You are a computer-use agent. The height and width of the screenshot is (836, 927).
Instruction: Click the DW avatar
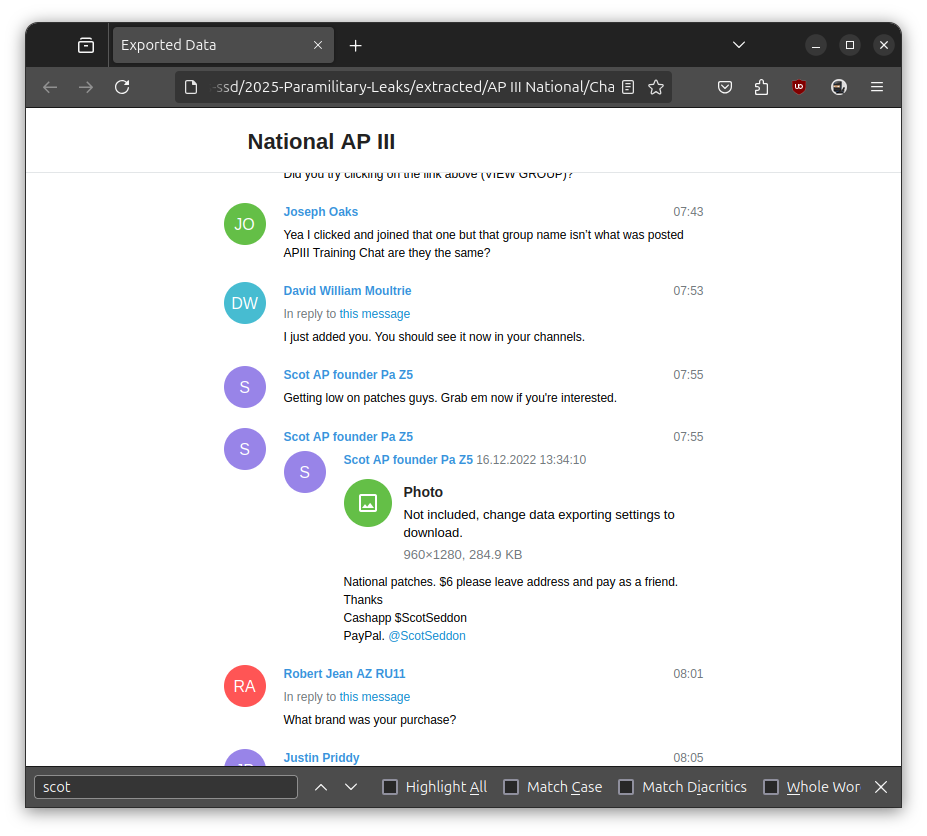[245, 303]
